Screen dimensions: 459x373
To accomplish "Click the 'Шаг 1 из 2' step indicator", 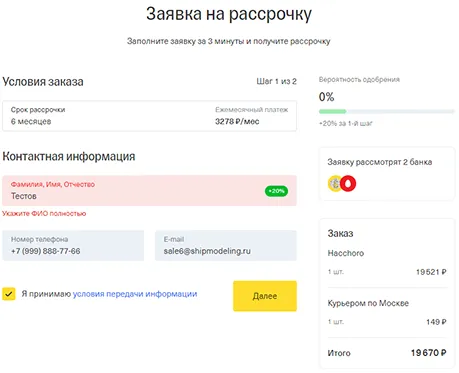I will pos(276,81).
